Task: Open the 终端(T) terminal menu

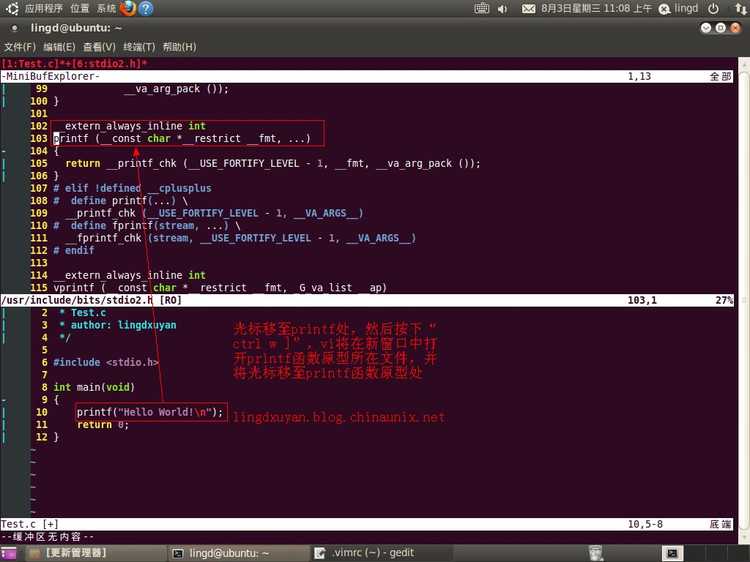Action: click(139, 47)
